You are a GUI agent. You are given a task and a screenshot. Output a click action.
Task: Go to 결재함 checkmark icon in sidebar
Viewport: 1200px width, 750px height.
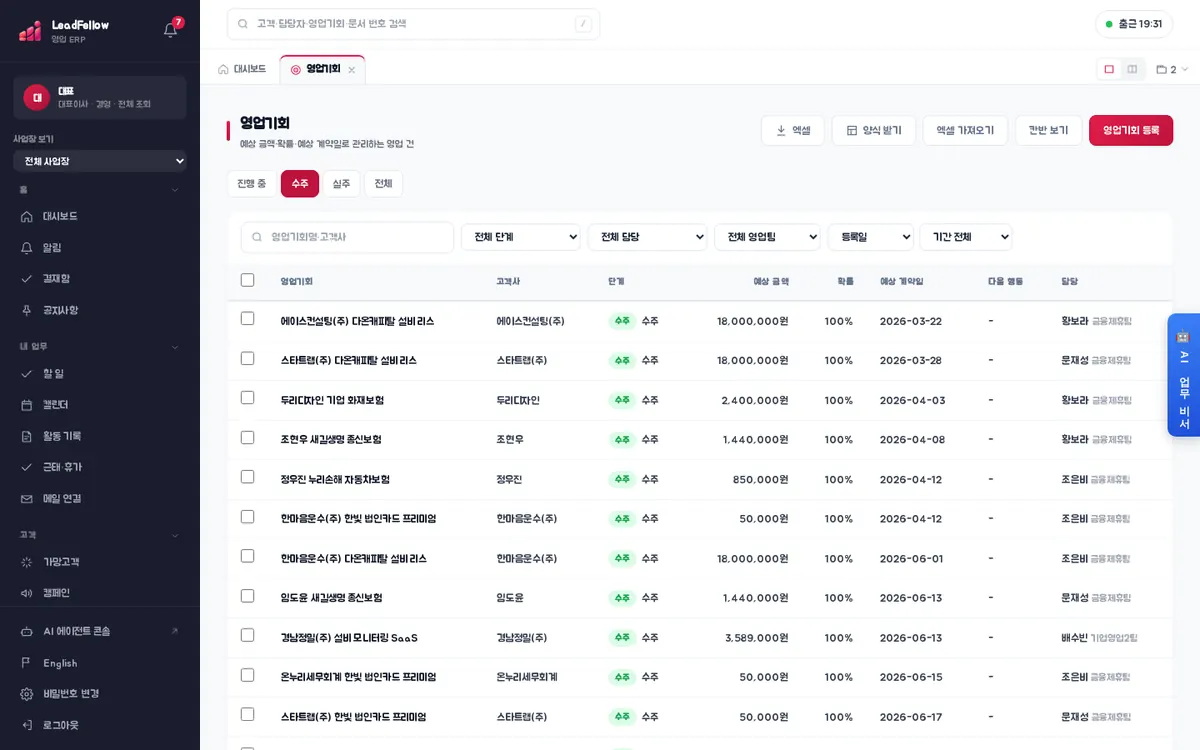click(27, 279)
